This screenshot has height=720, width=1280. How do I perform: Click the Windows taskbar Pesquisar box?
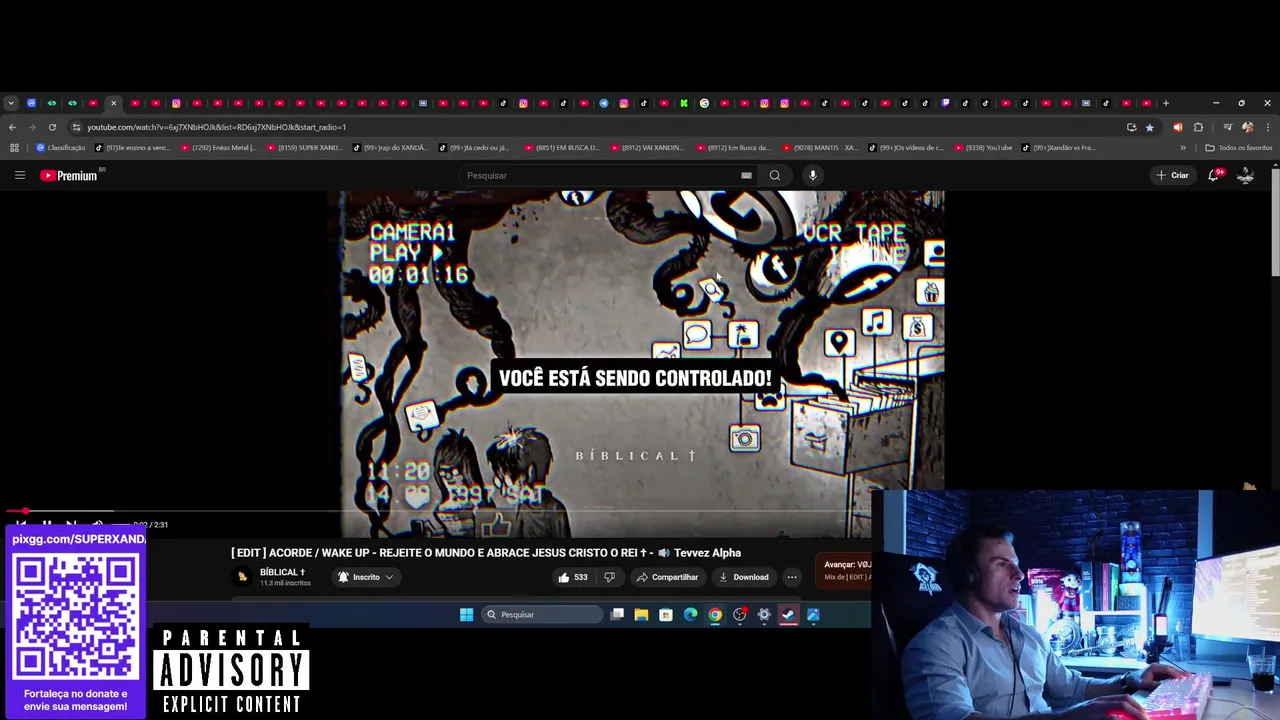click(x=540, y=614)
